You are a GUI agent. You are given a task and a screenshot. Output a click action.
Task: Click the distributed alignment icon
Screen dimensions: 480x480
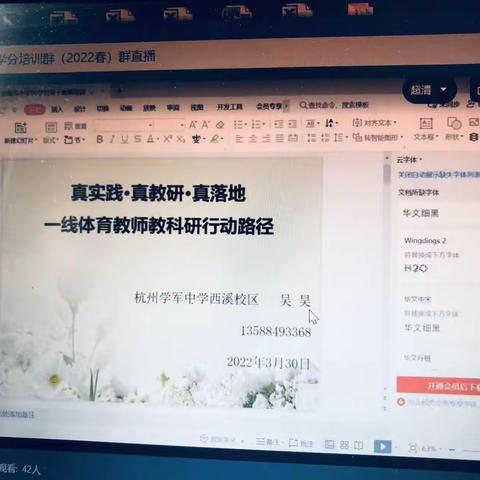click(x=293, y=138)
